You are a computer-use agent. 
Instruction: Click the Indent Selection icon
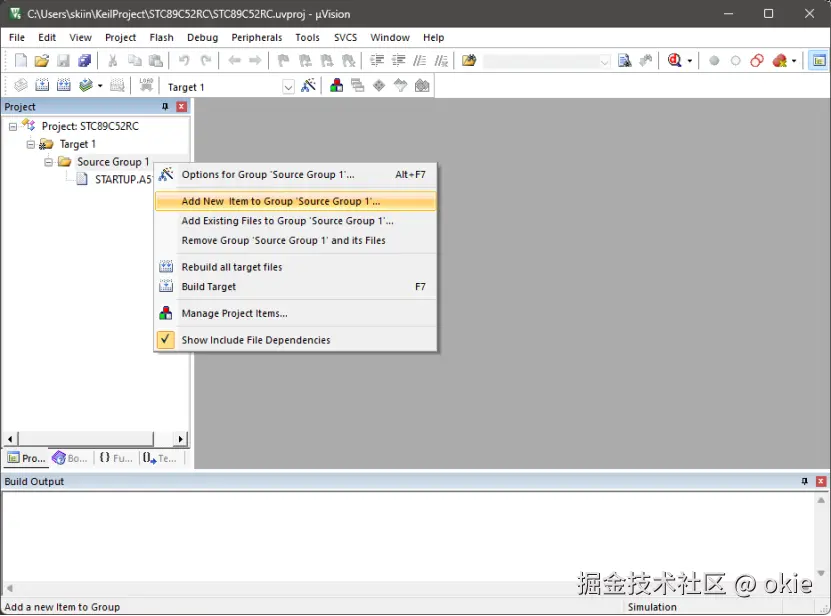pos(377,60)
